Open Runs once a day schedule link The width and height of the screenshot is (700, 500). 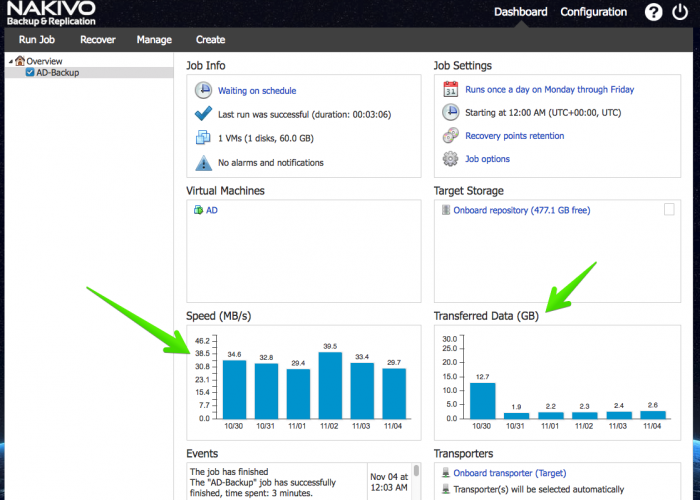(550, 89)
